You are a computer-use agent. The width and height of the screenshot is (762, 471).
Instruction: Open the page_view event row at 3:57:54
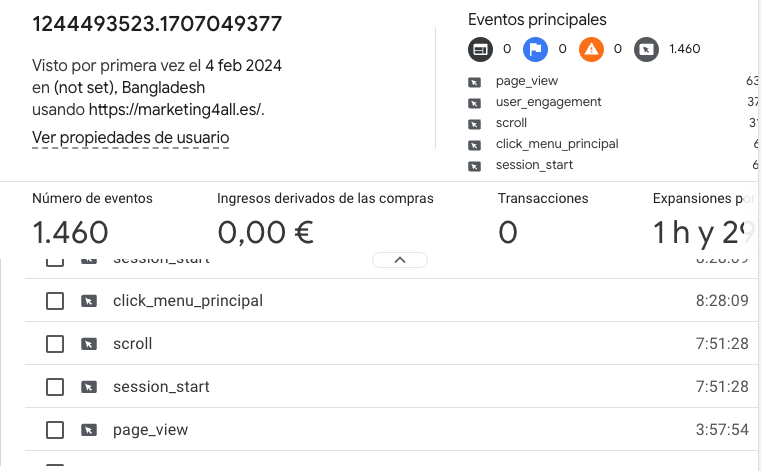(x=391, y=430)
